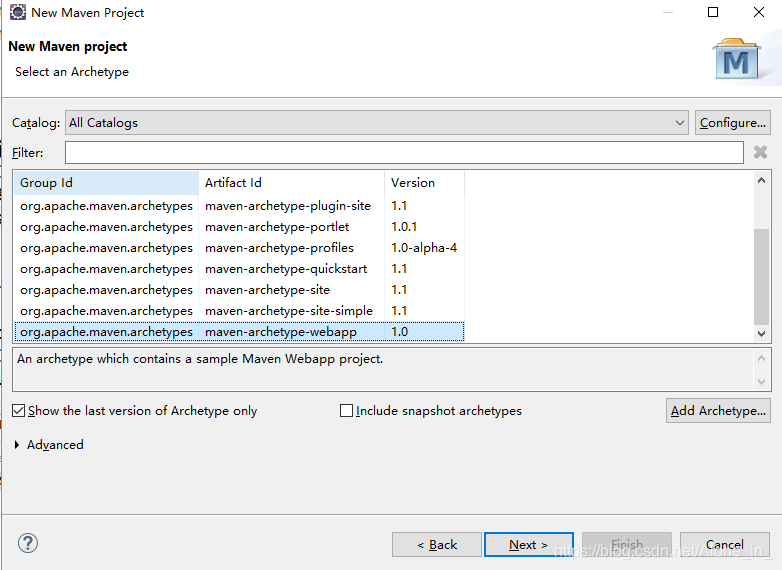Sort archetypes by the Version column
Viewport: 782px width, 570px height.
[424, 183]
